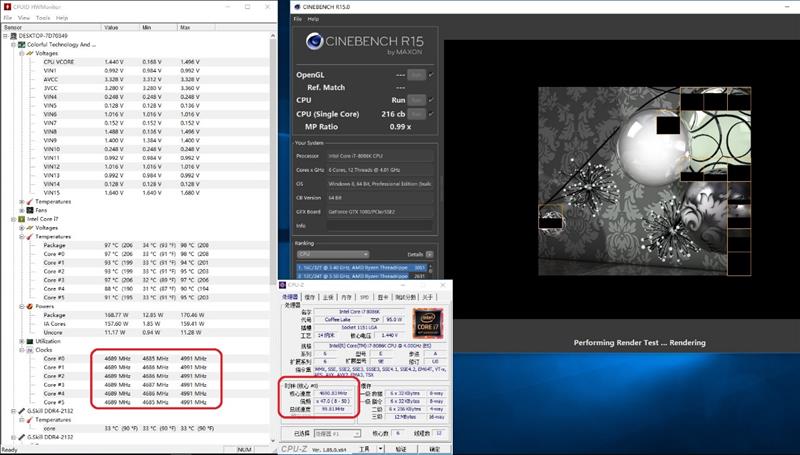Click the CPU-Z title bar app icon
800x455 pixels.
[283, 285]
